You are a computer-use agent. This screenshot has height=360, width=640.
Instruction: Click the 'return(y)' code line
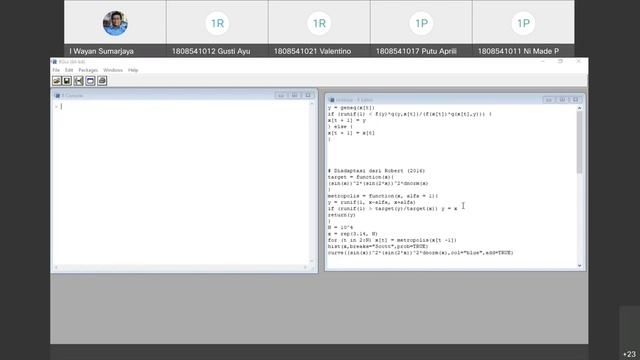point(342,215)
